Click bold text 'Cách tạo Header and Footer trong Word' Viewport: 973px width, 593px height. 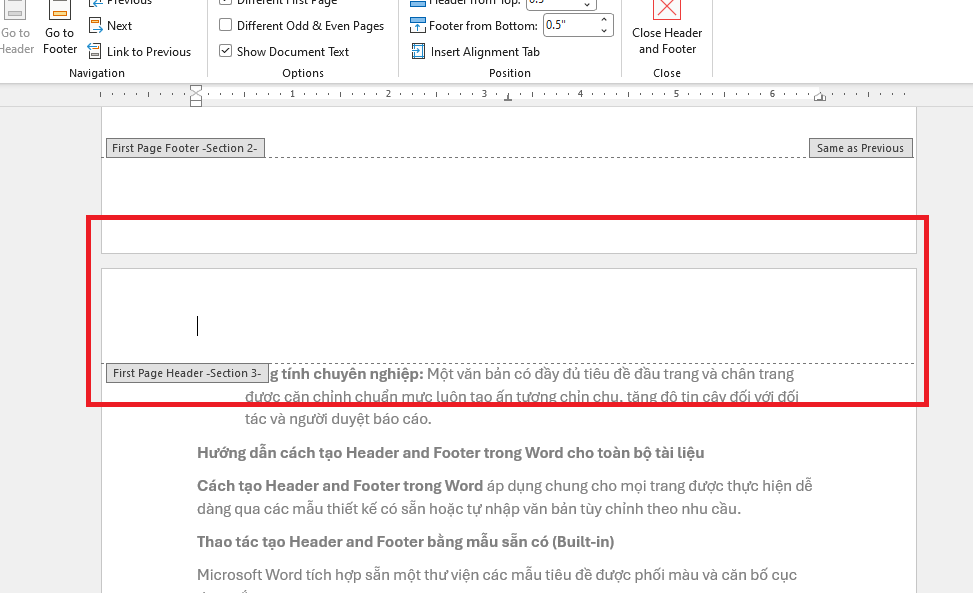(x=340, y=486)
